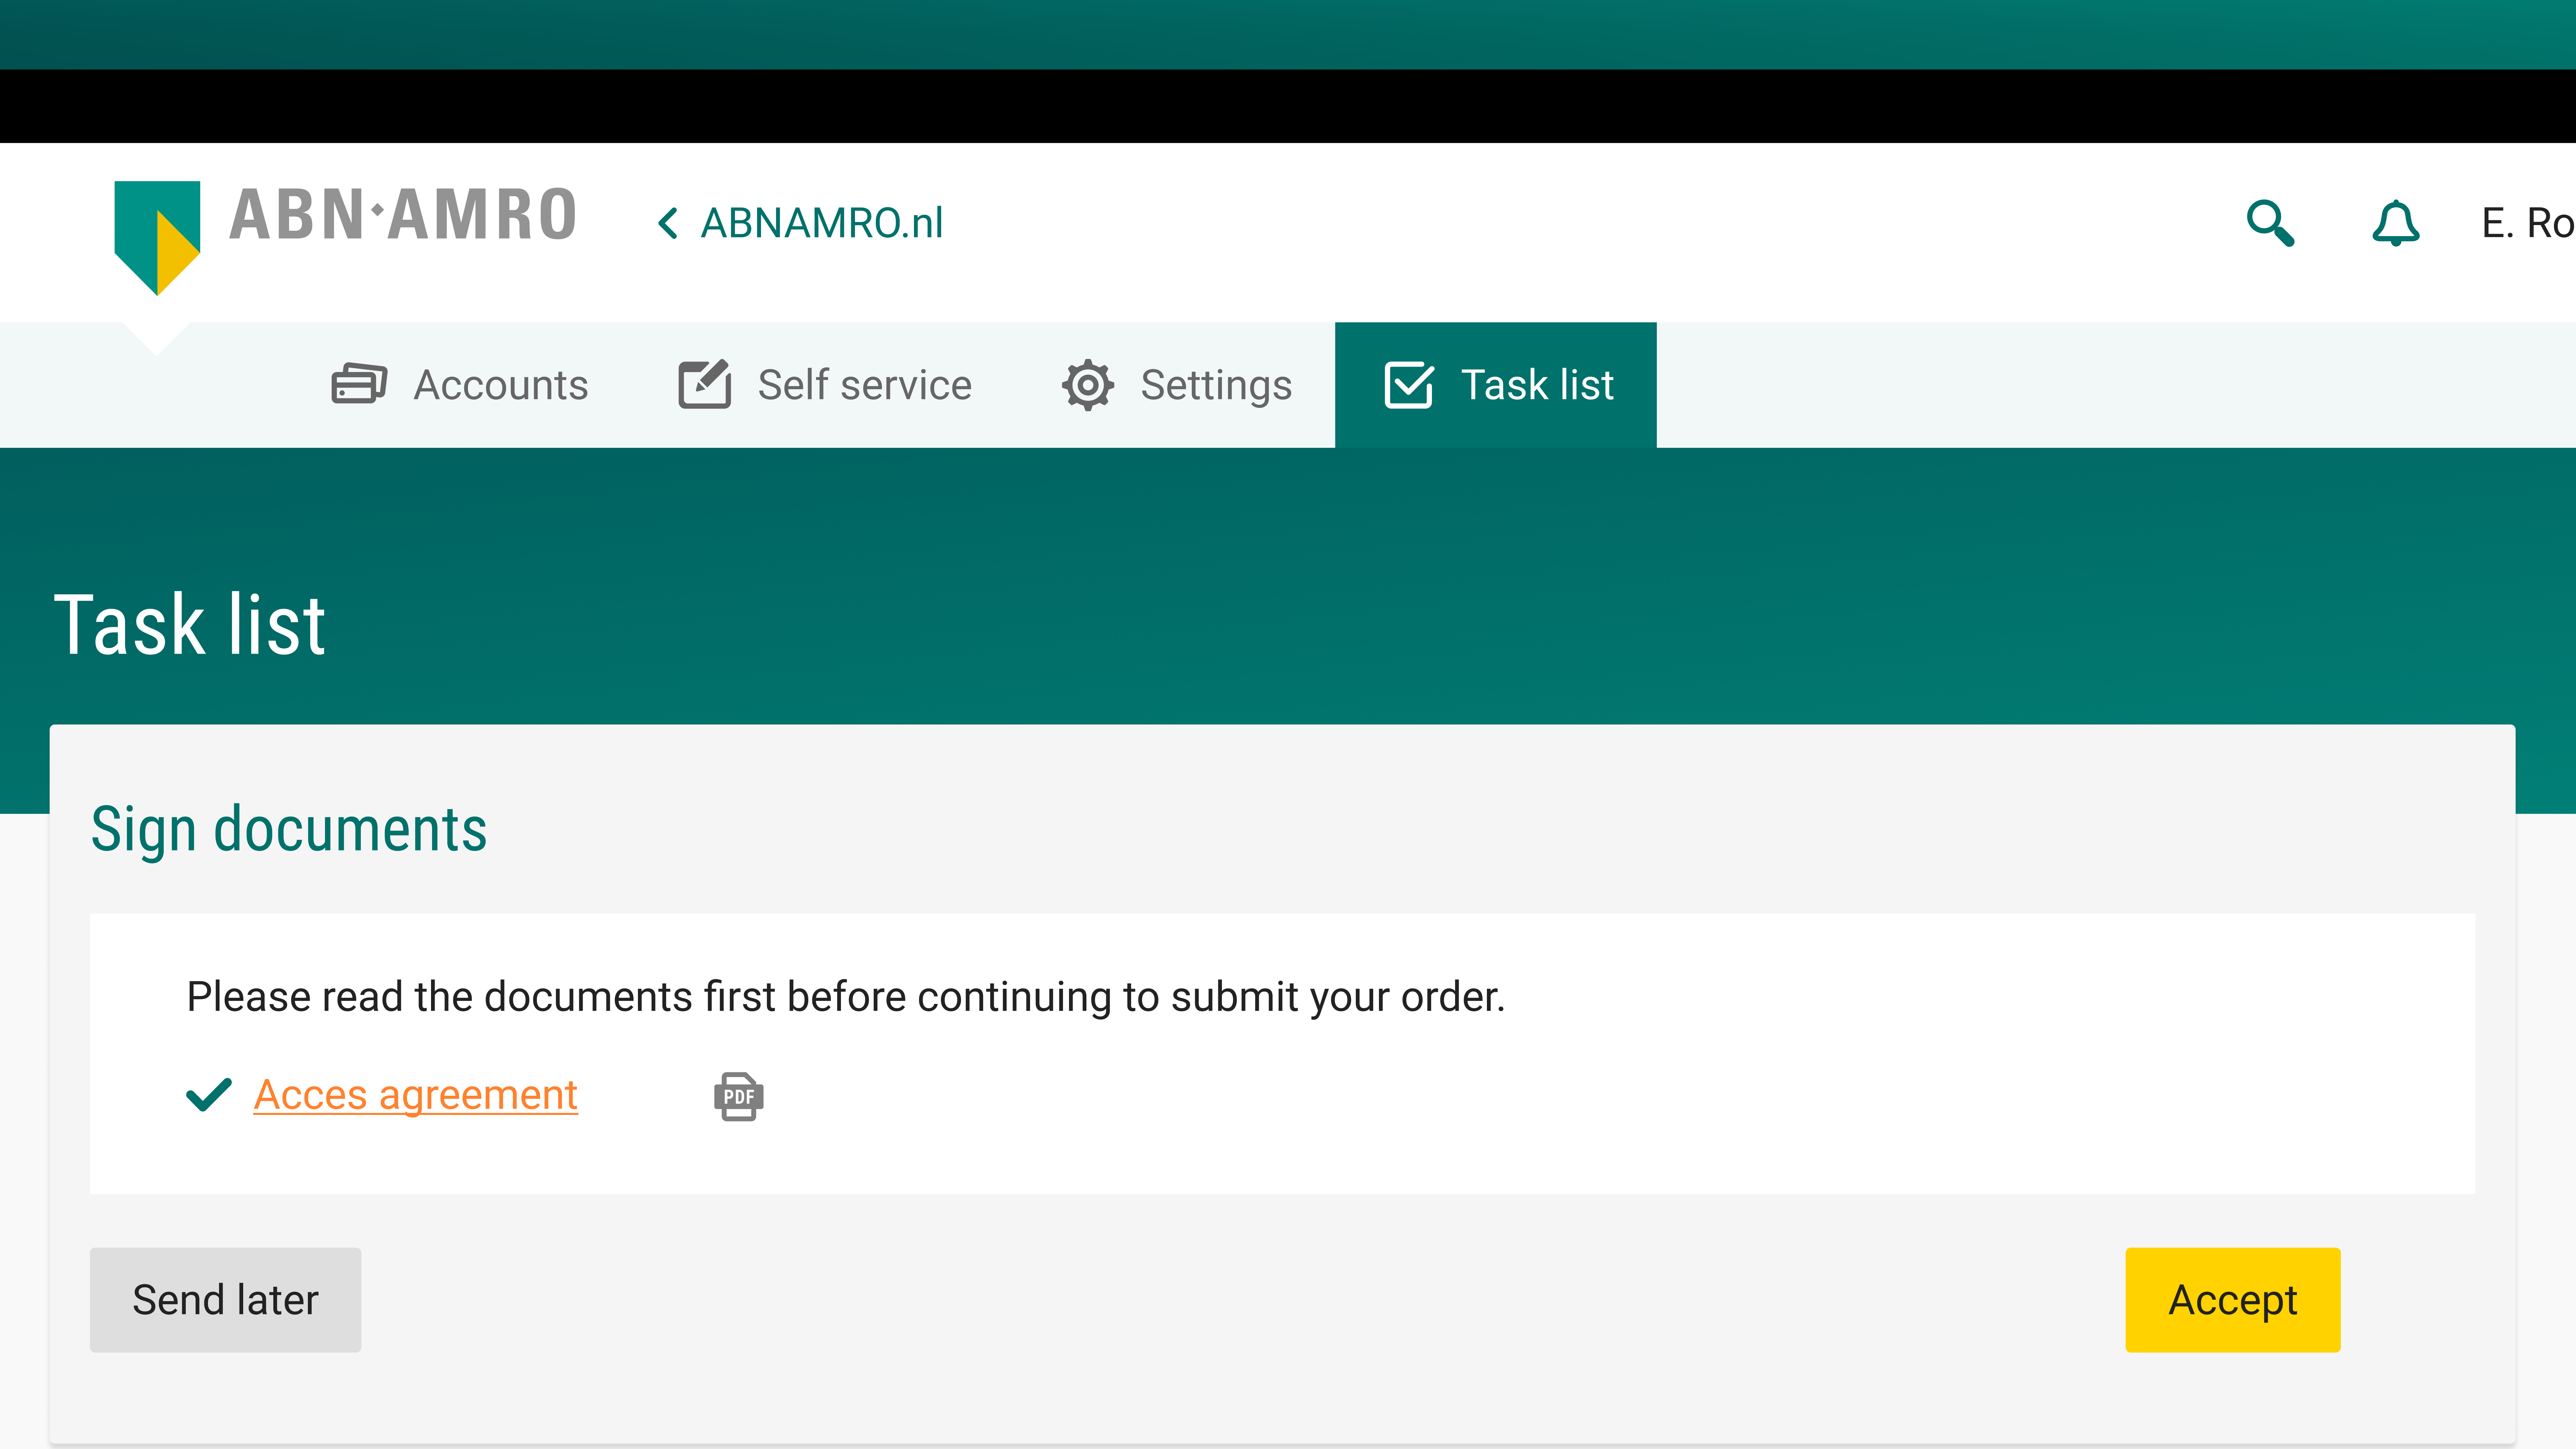The height and width of the screenshot is (1449, 2576).
Task: Click the Sign documents heading
Action: point(289,830)
